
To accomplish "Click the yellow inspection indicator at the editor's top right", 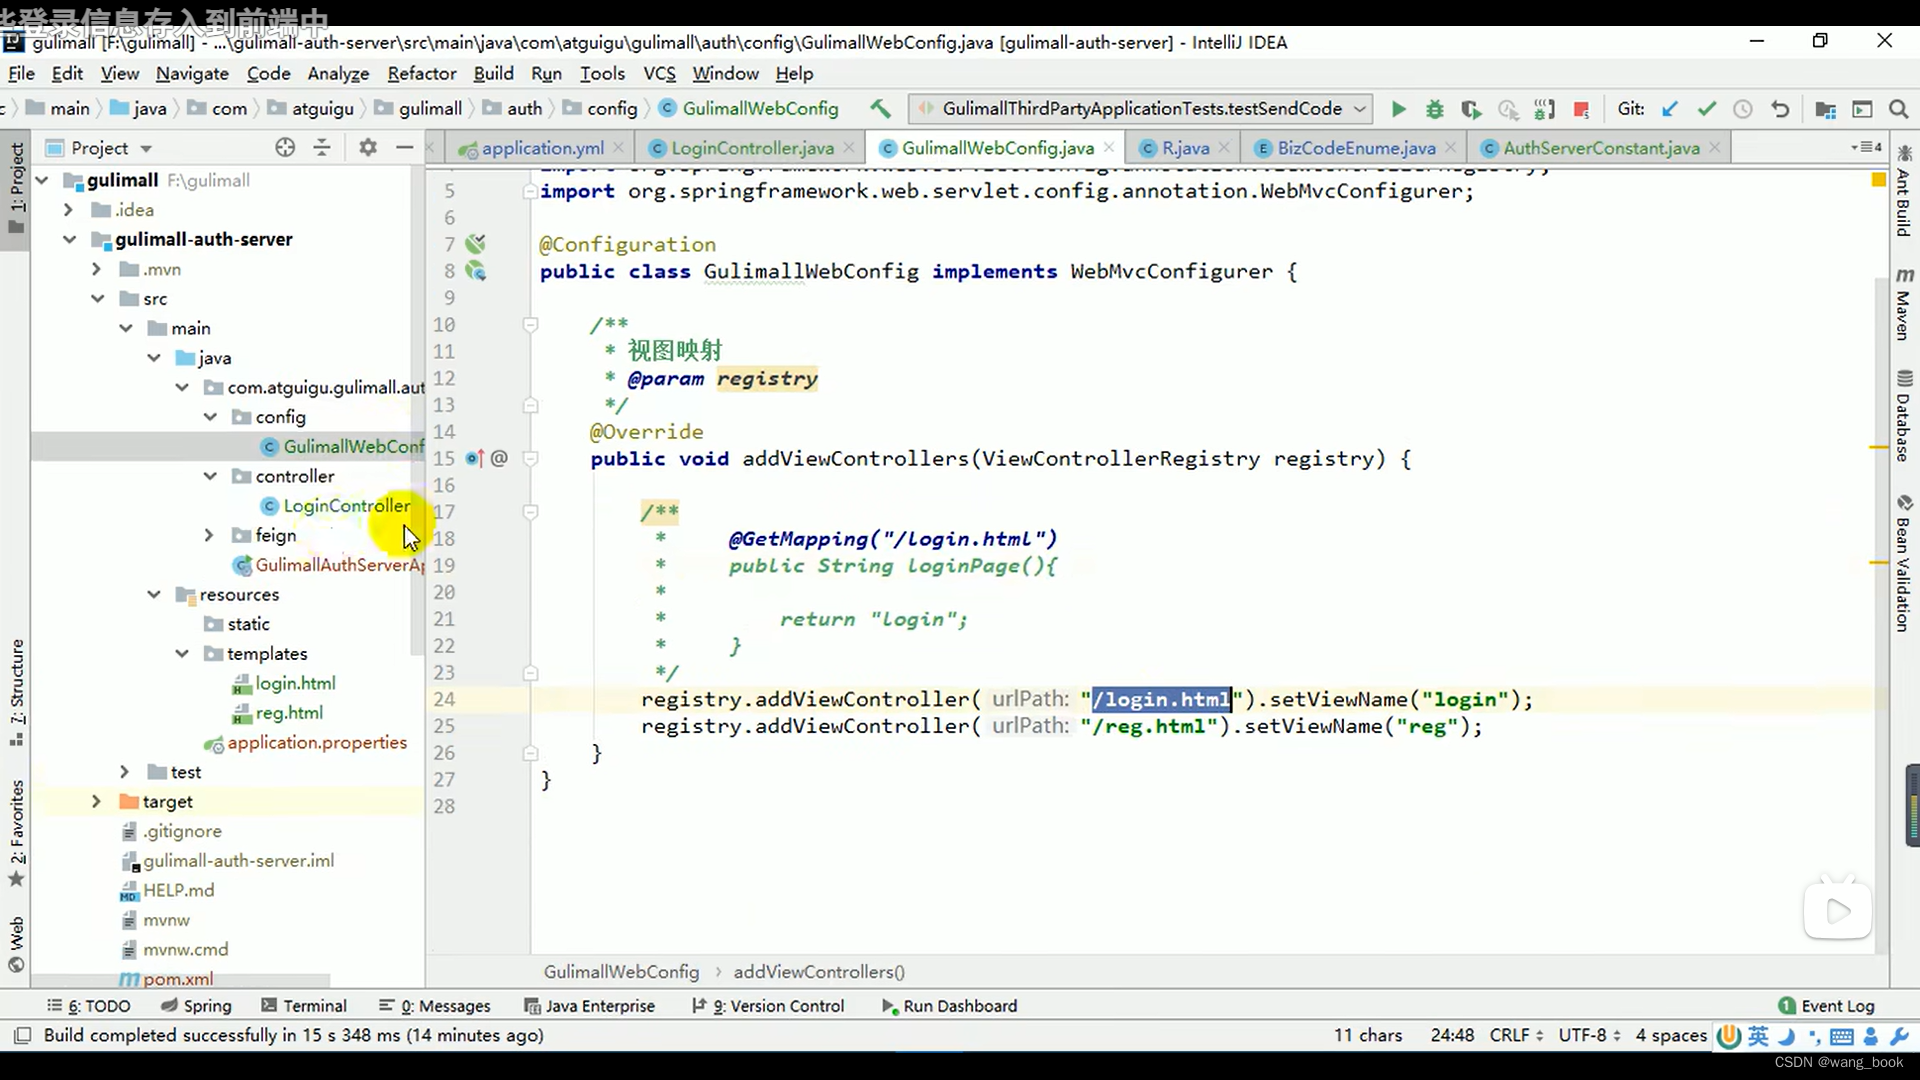I will 1878,179.
